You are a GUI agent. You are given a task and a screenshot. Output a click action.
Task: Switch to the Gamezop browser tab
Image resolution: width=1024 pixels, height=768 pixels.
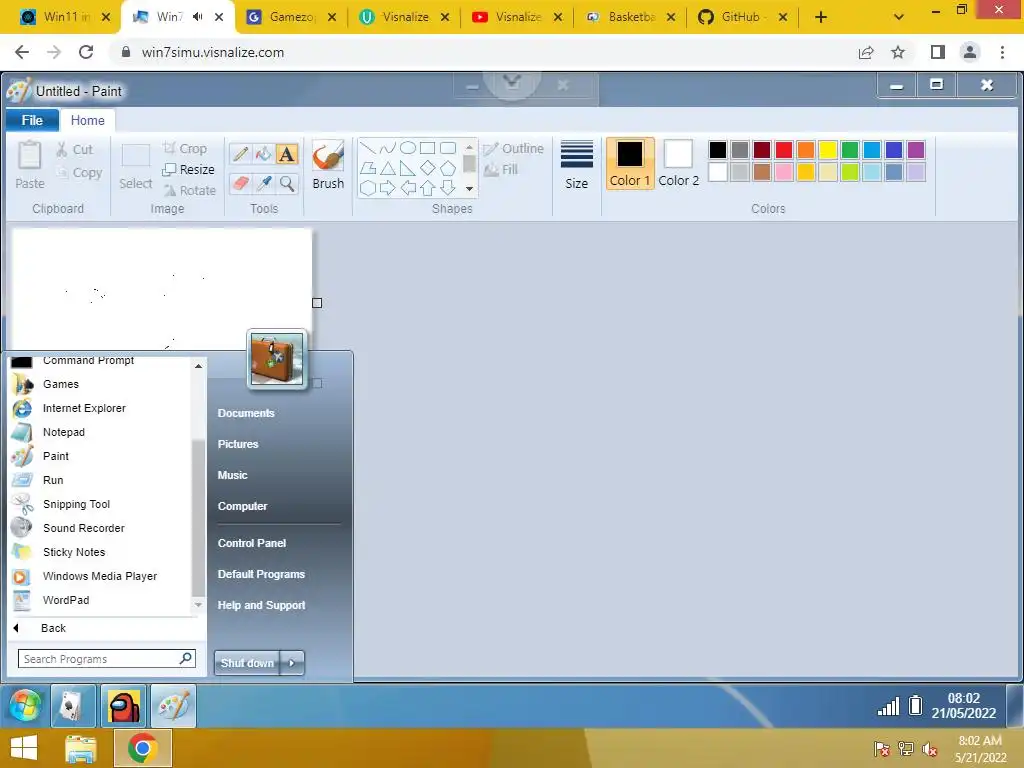tap(292, 17)
